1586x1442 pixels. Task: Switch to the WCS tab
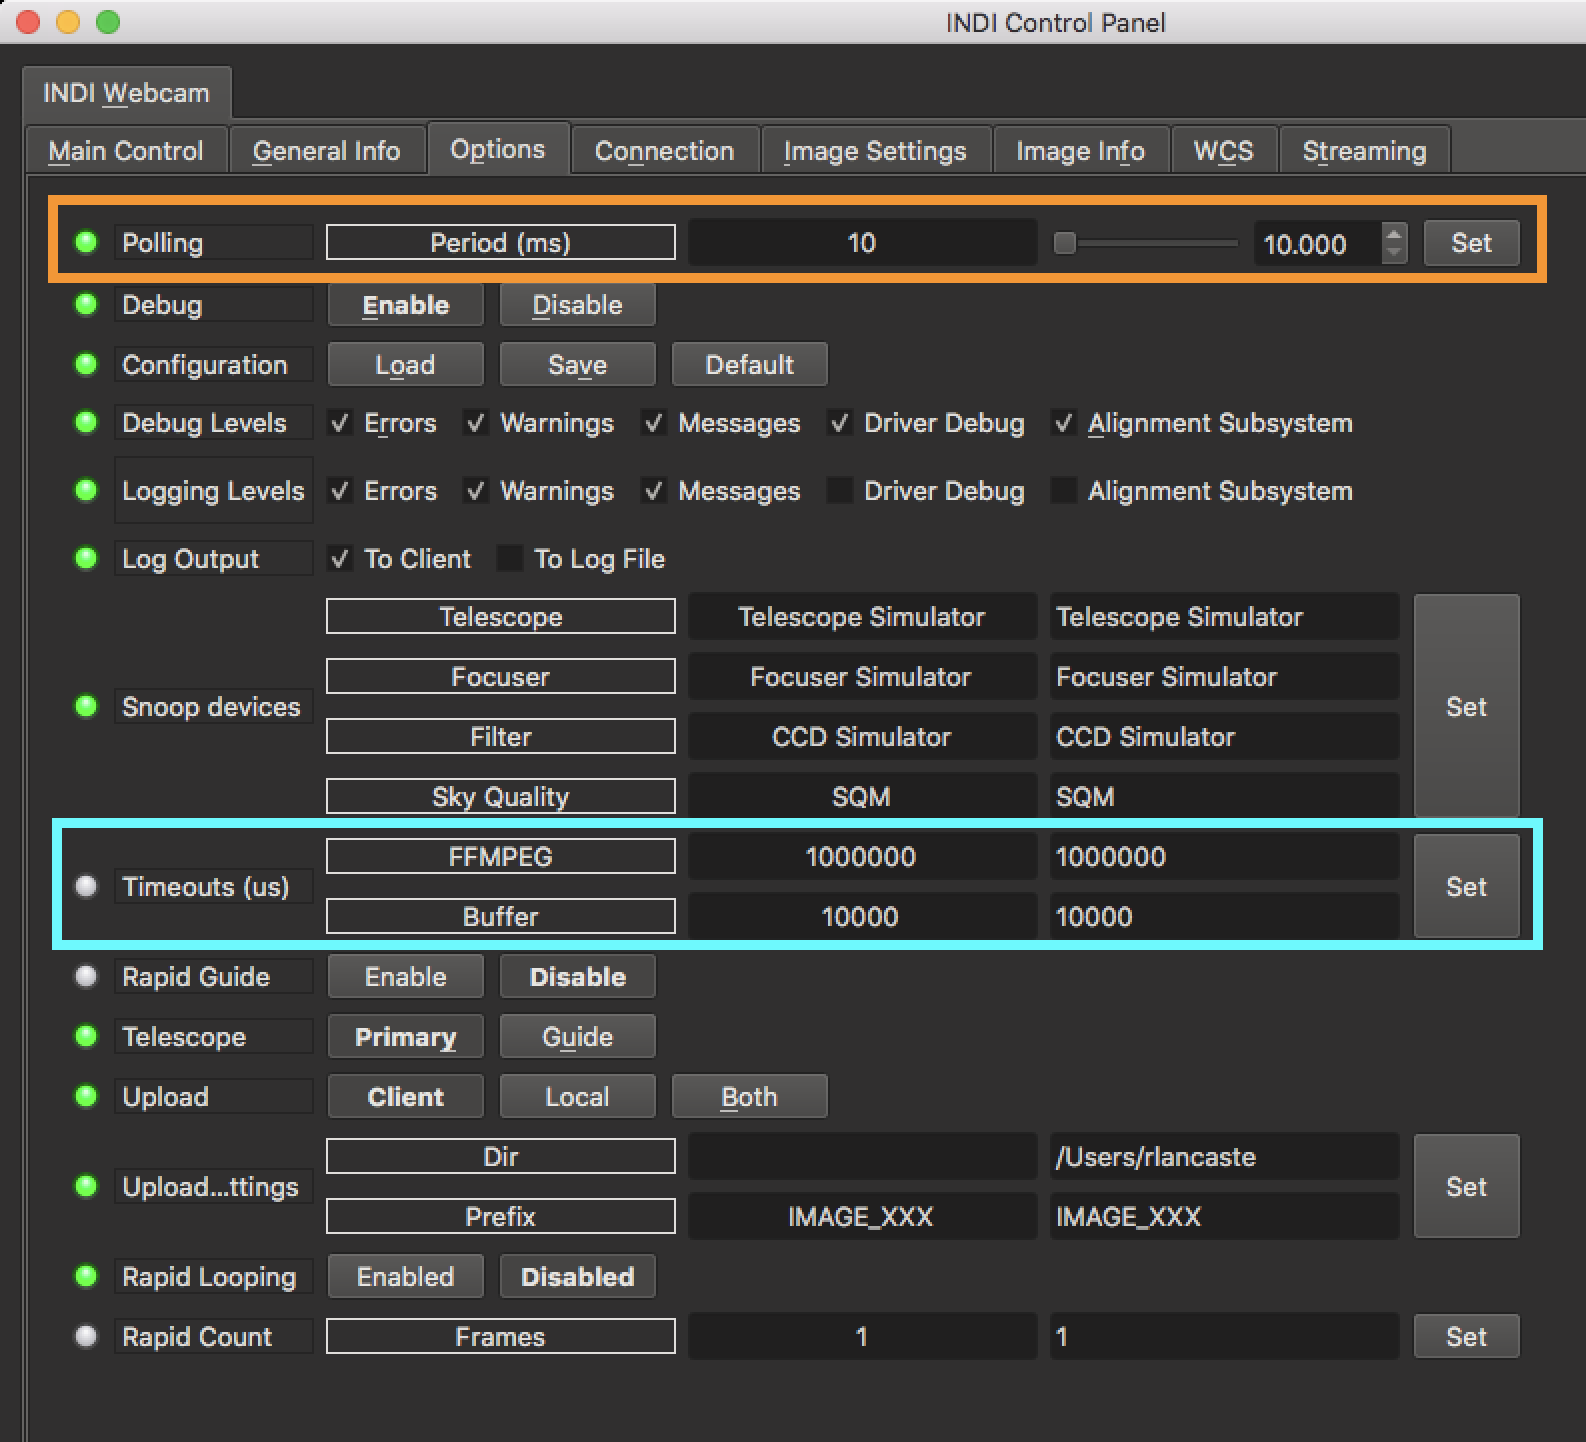coord(1223,150)
